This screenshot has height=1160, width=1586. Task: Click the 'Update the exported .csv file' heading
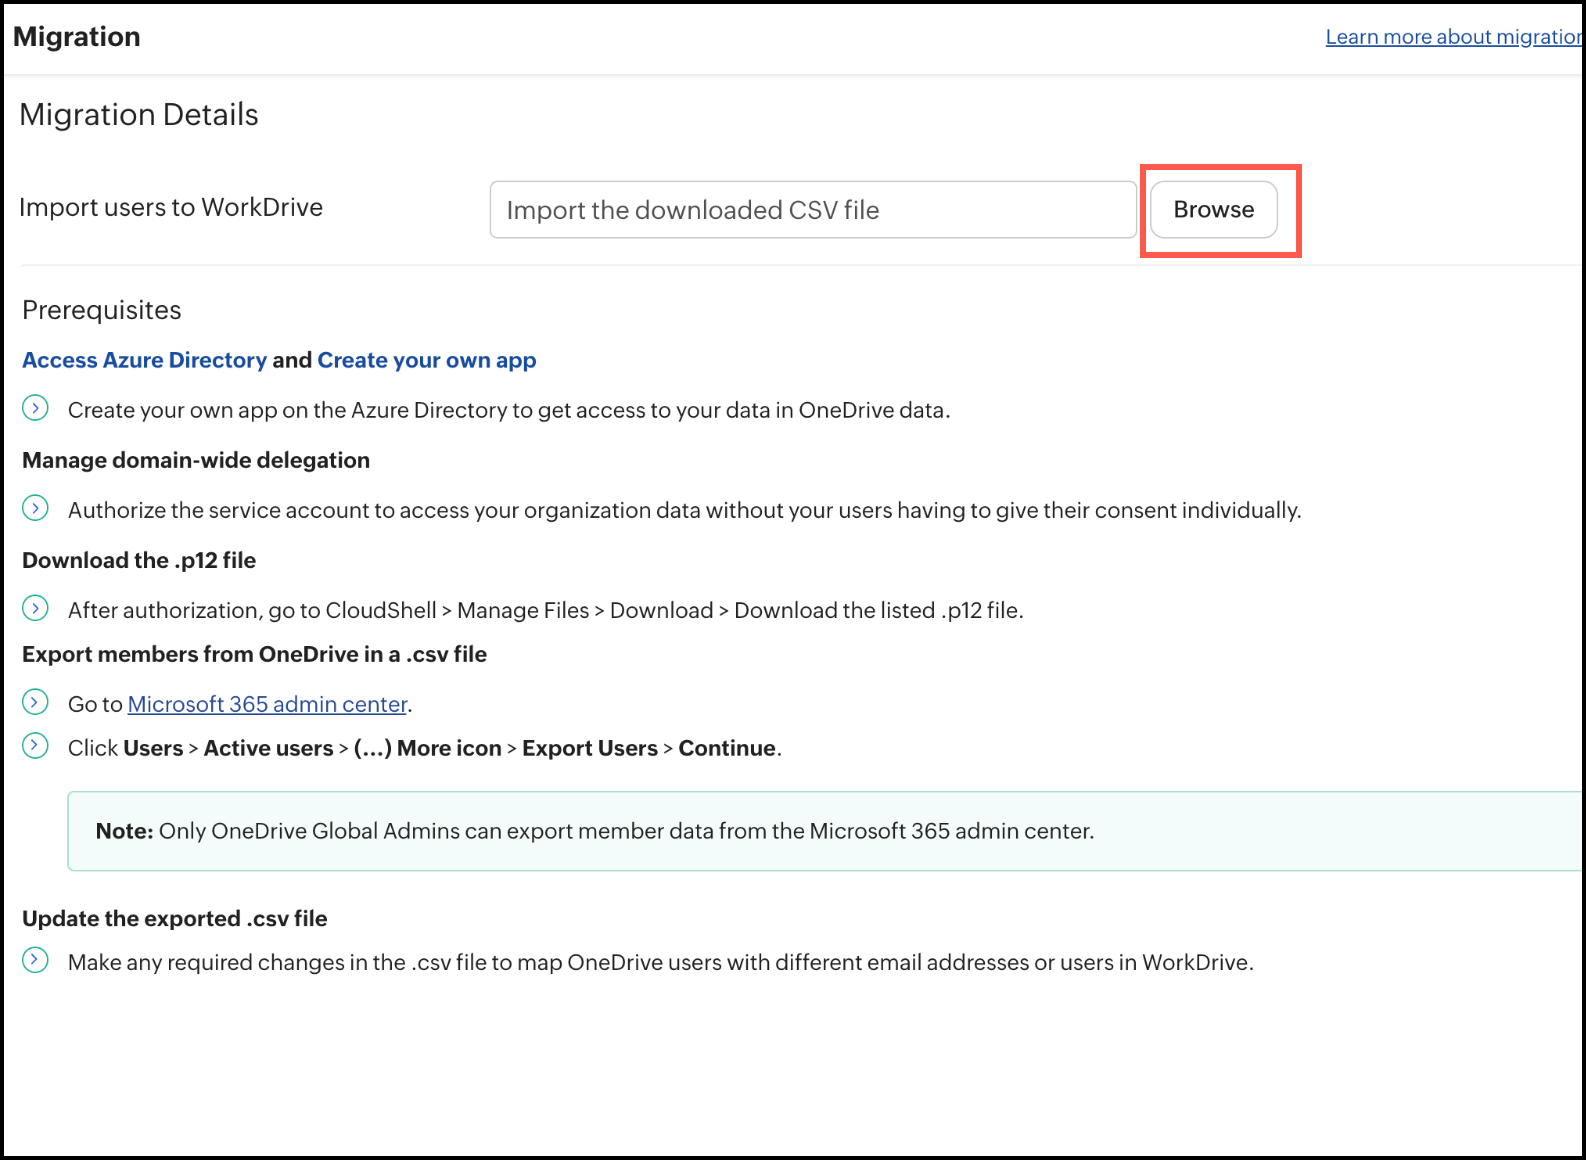[x=175, y=918]
